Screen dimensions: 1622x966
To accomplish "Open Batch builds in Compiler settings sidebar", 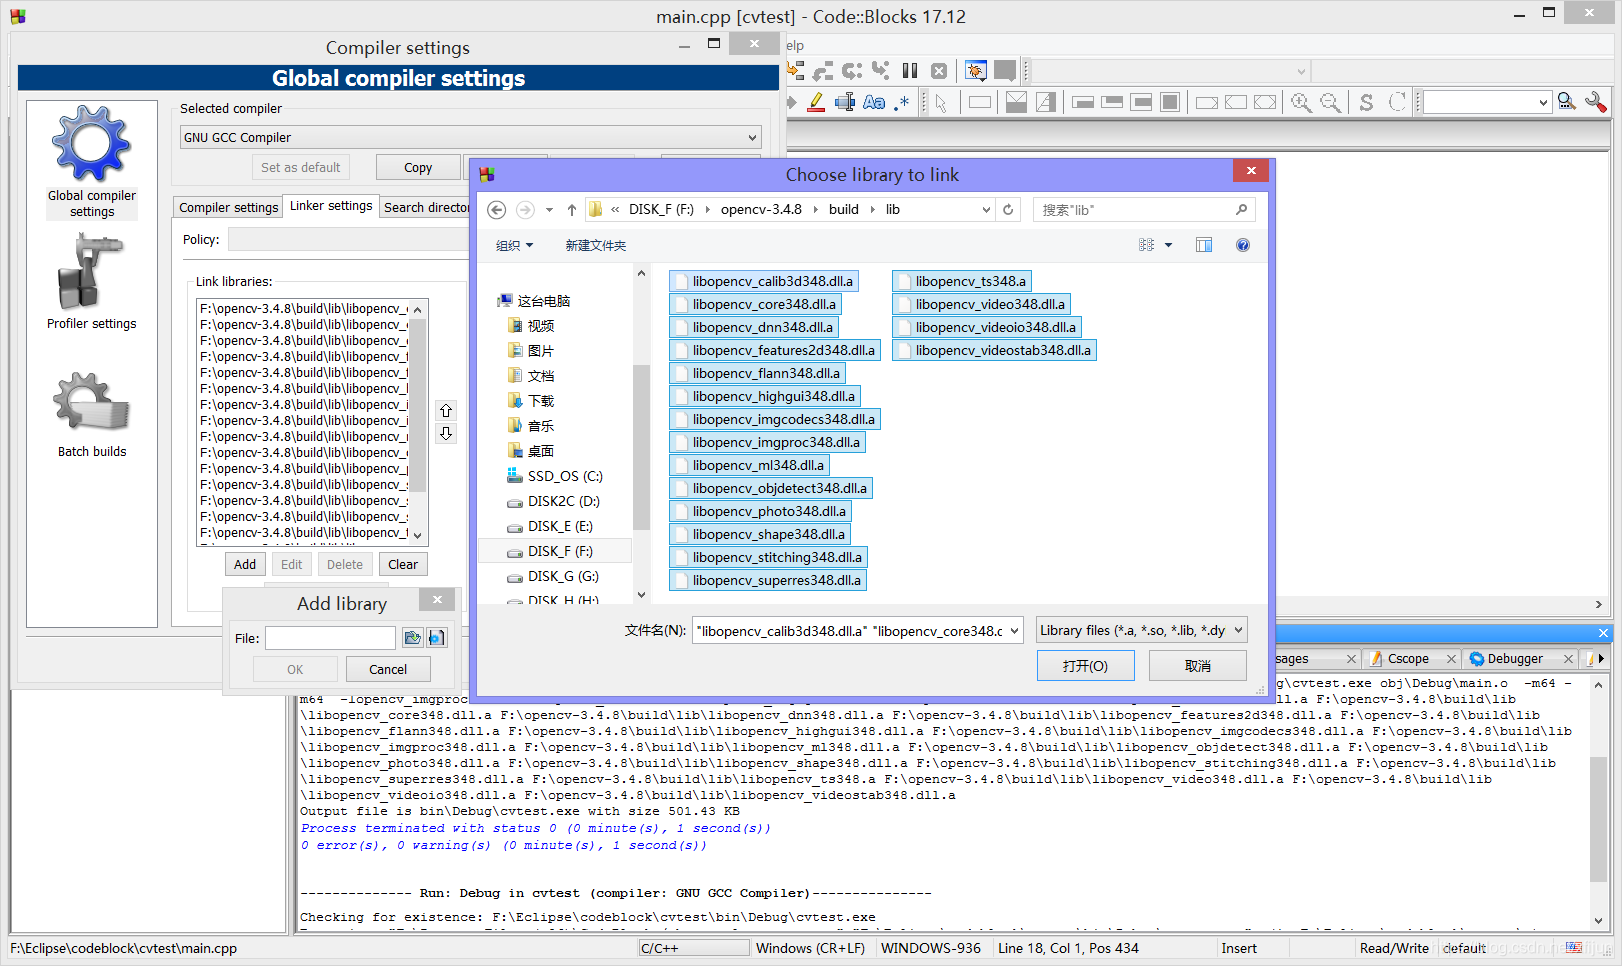I will 91,414.
